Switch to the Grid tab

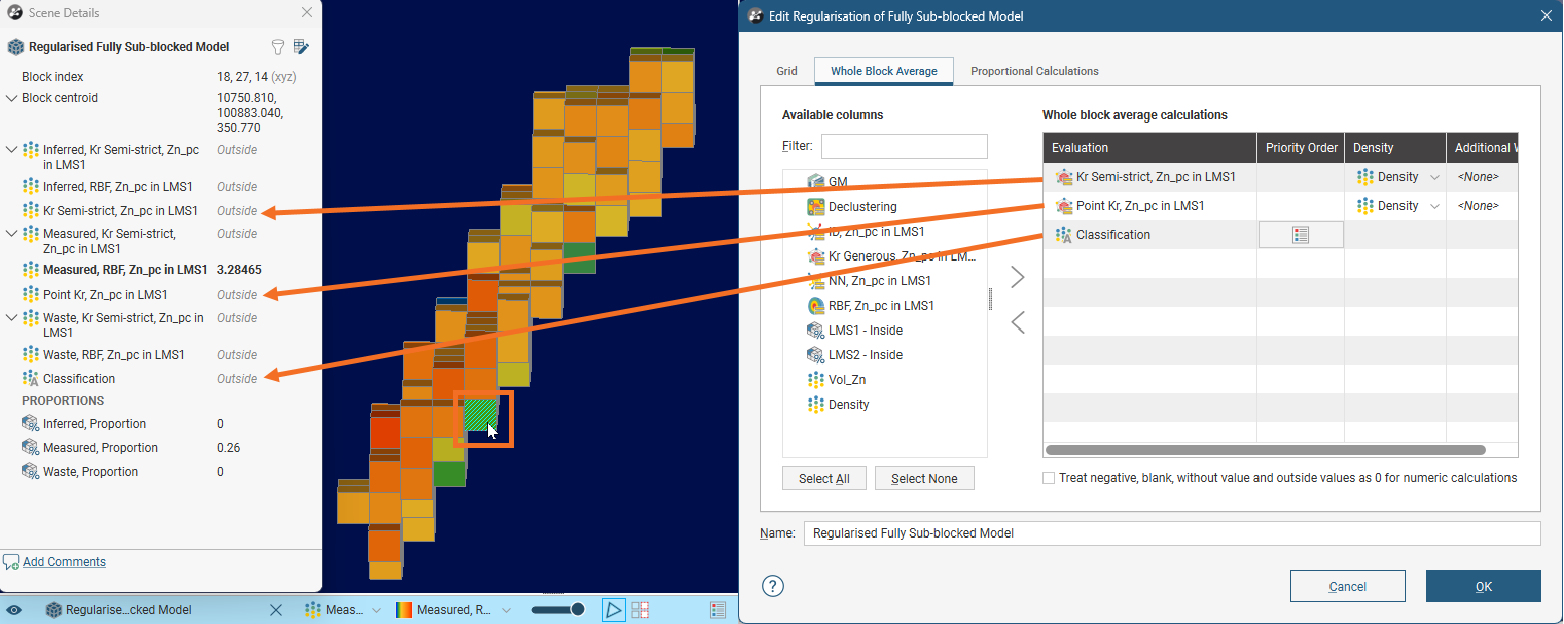click(x=787, y=71)
